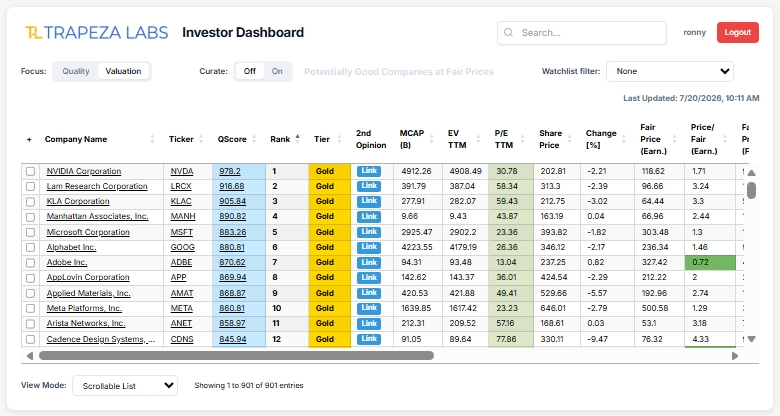Set Curate to Off
This screenshot has width=780, height=416.
coord(250,71)
